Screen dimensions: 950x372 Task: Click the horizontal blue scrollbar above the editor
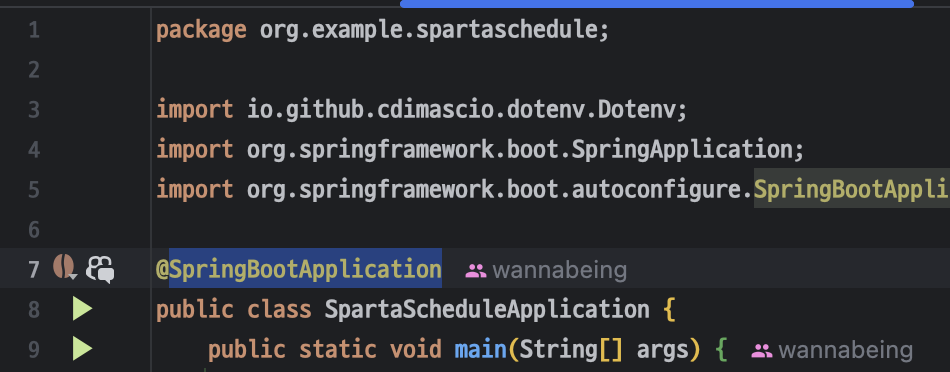(657, 4)
